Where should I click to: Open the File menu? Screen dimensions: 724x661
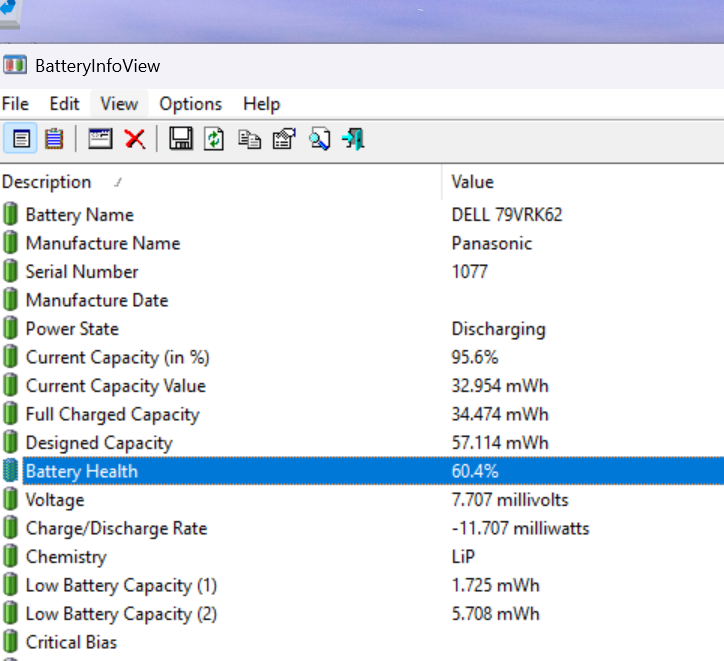coord(15,104)
